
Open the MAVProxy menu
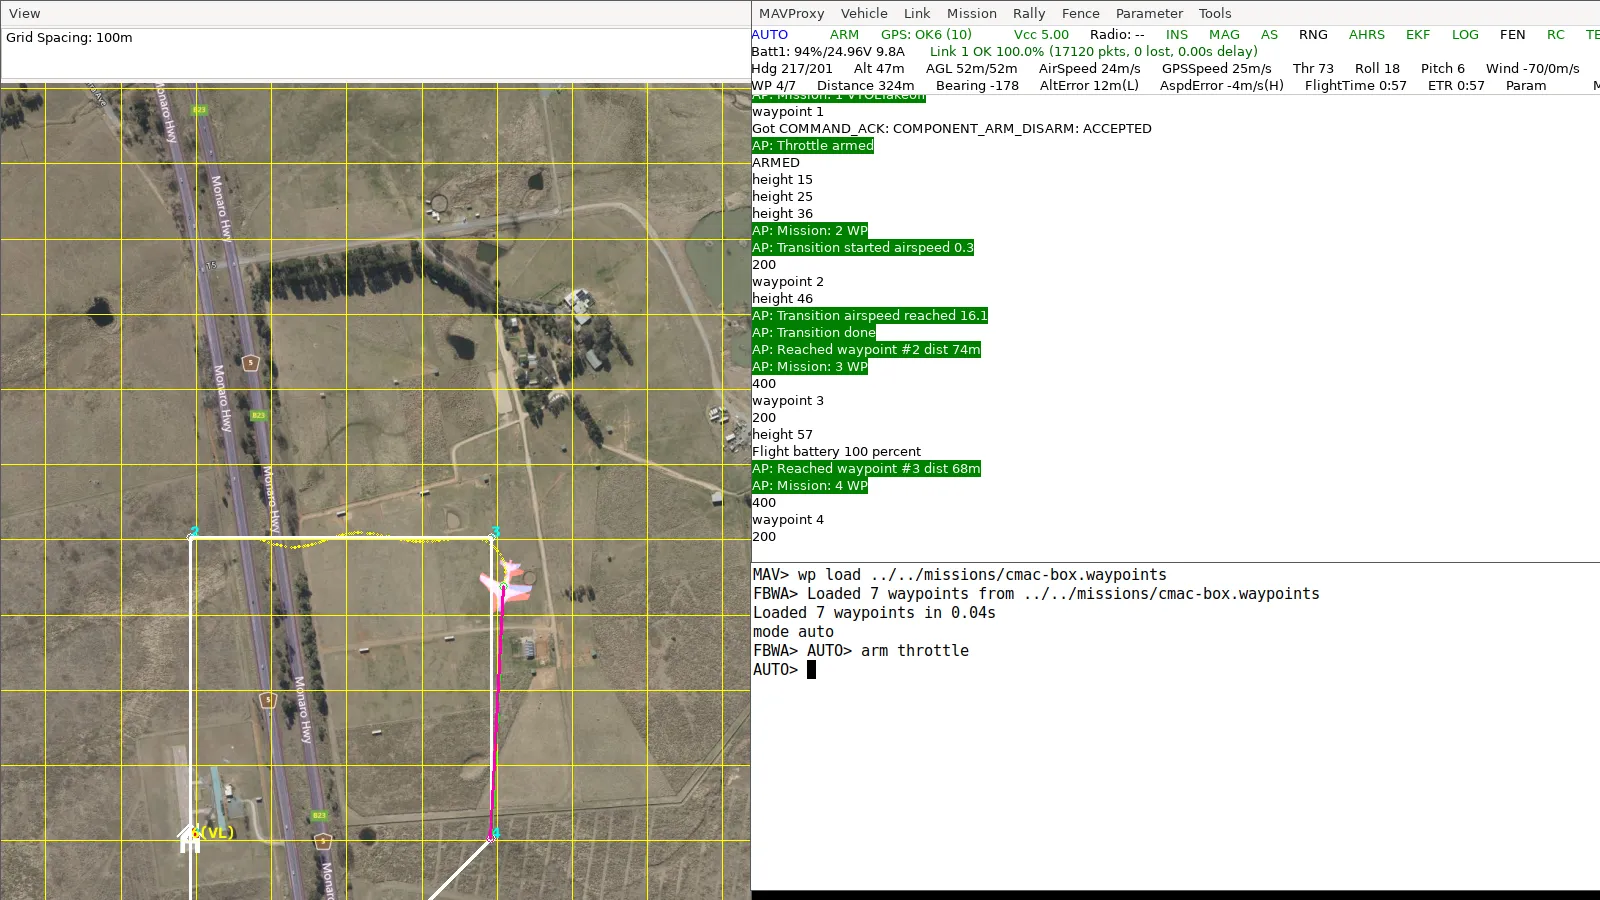791,13
